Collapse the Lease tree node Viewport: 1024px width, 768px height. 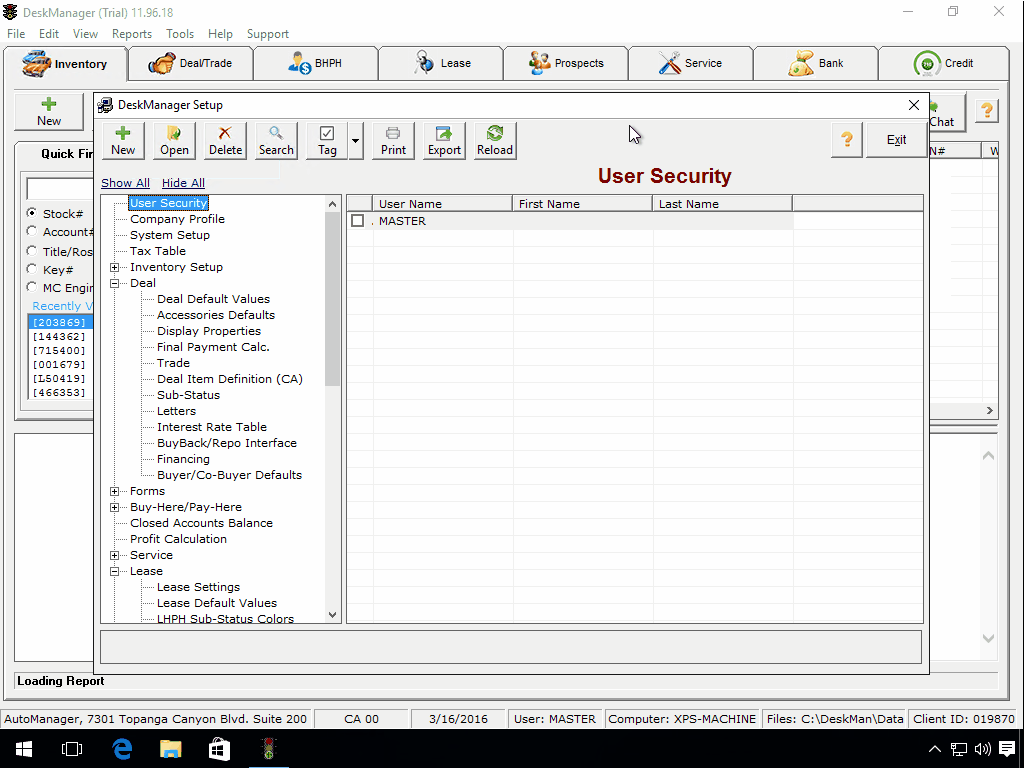pos(114,571)
